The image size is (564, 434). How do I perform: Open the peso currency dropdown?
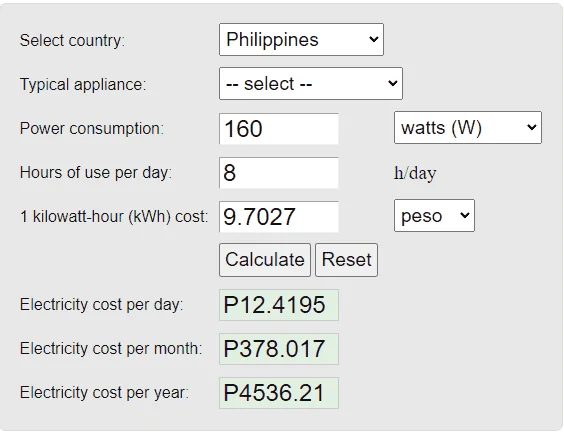point(434,216)
